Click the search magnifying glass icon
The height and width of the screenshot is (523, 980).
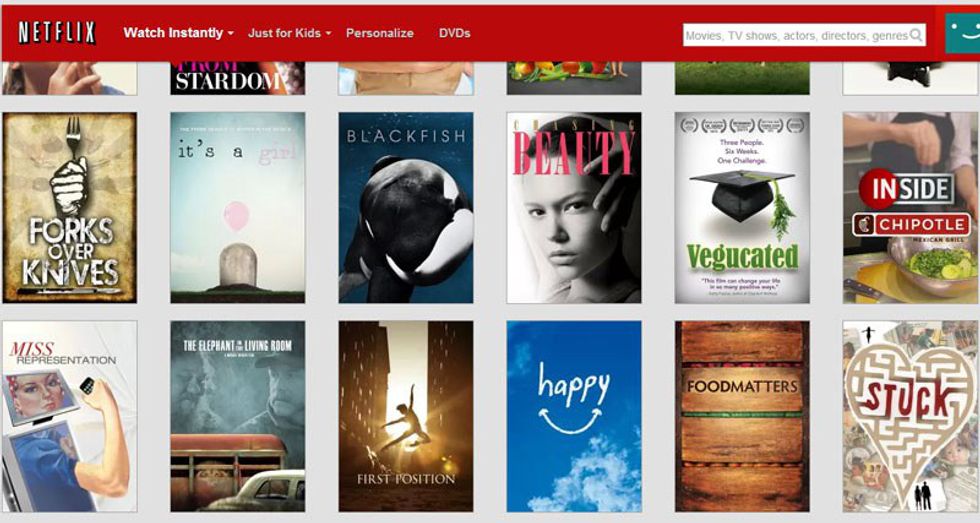(915, 35)
